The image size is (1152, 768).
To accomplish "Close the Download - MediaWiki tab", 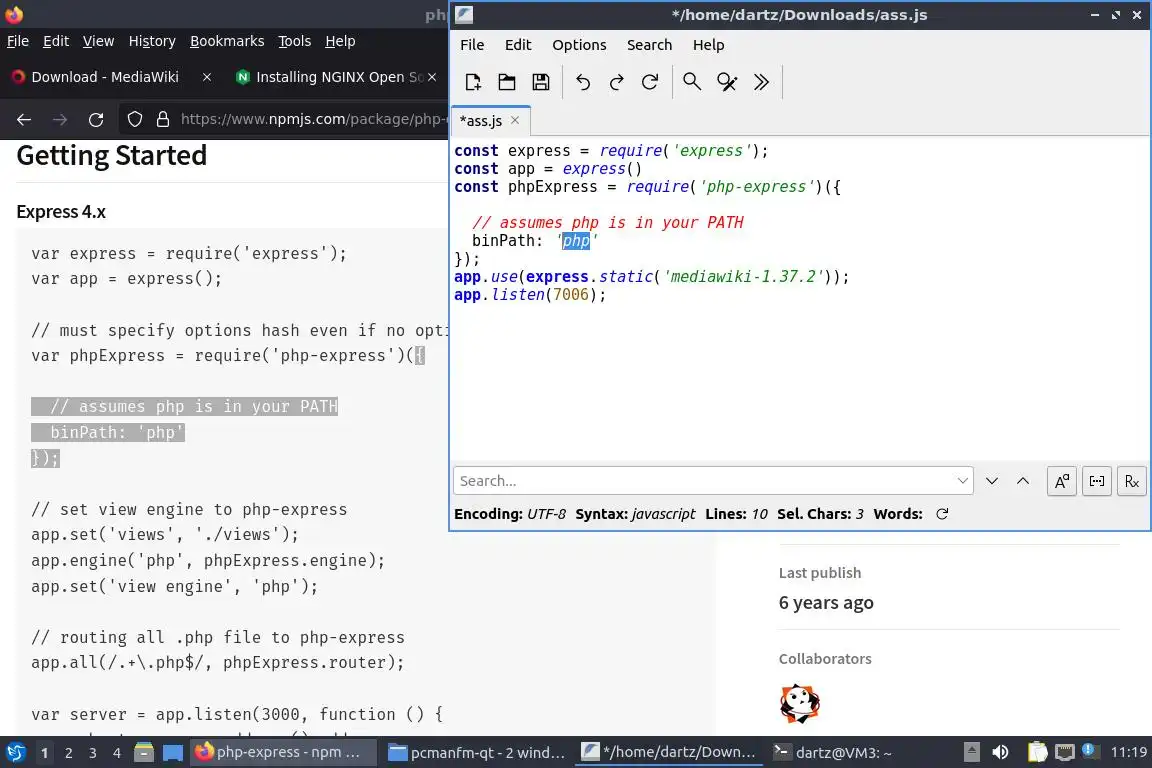I will pos(207,76).
